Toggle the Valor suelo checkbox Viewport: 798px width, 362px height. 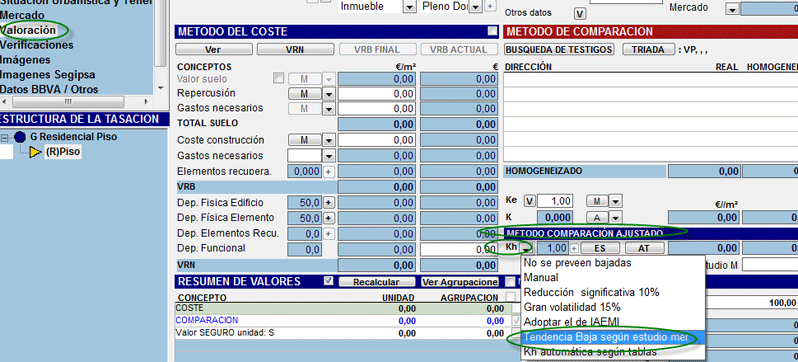pyautogui.click(x=278, y=79)
